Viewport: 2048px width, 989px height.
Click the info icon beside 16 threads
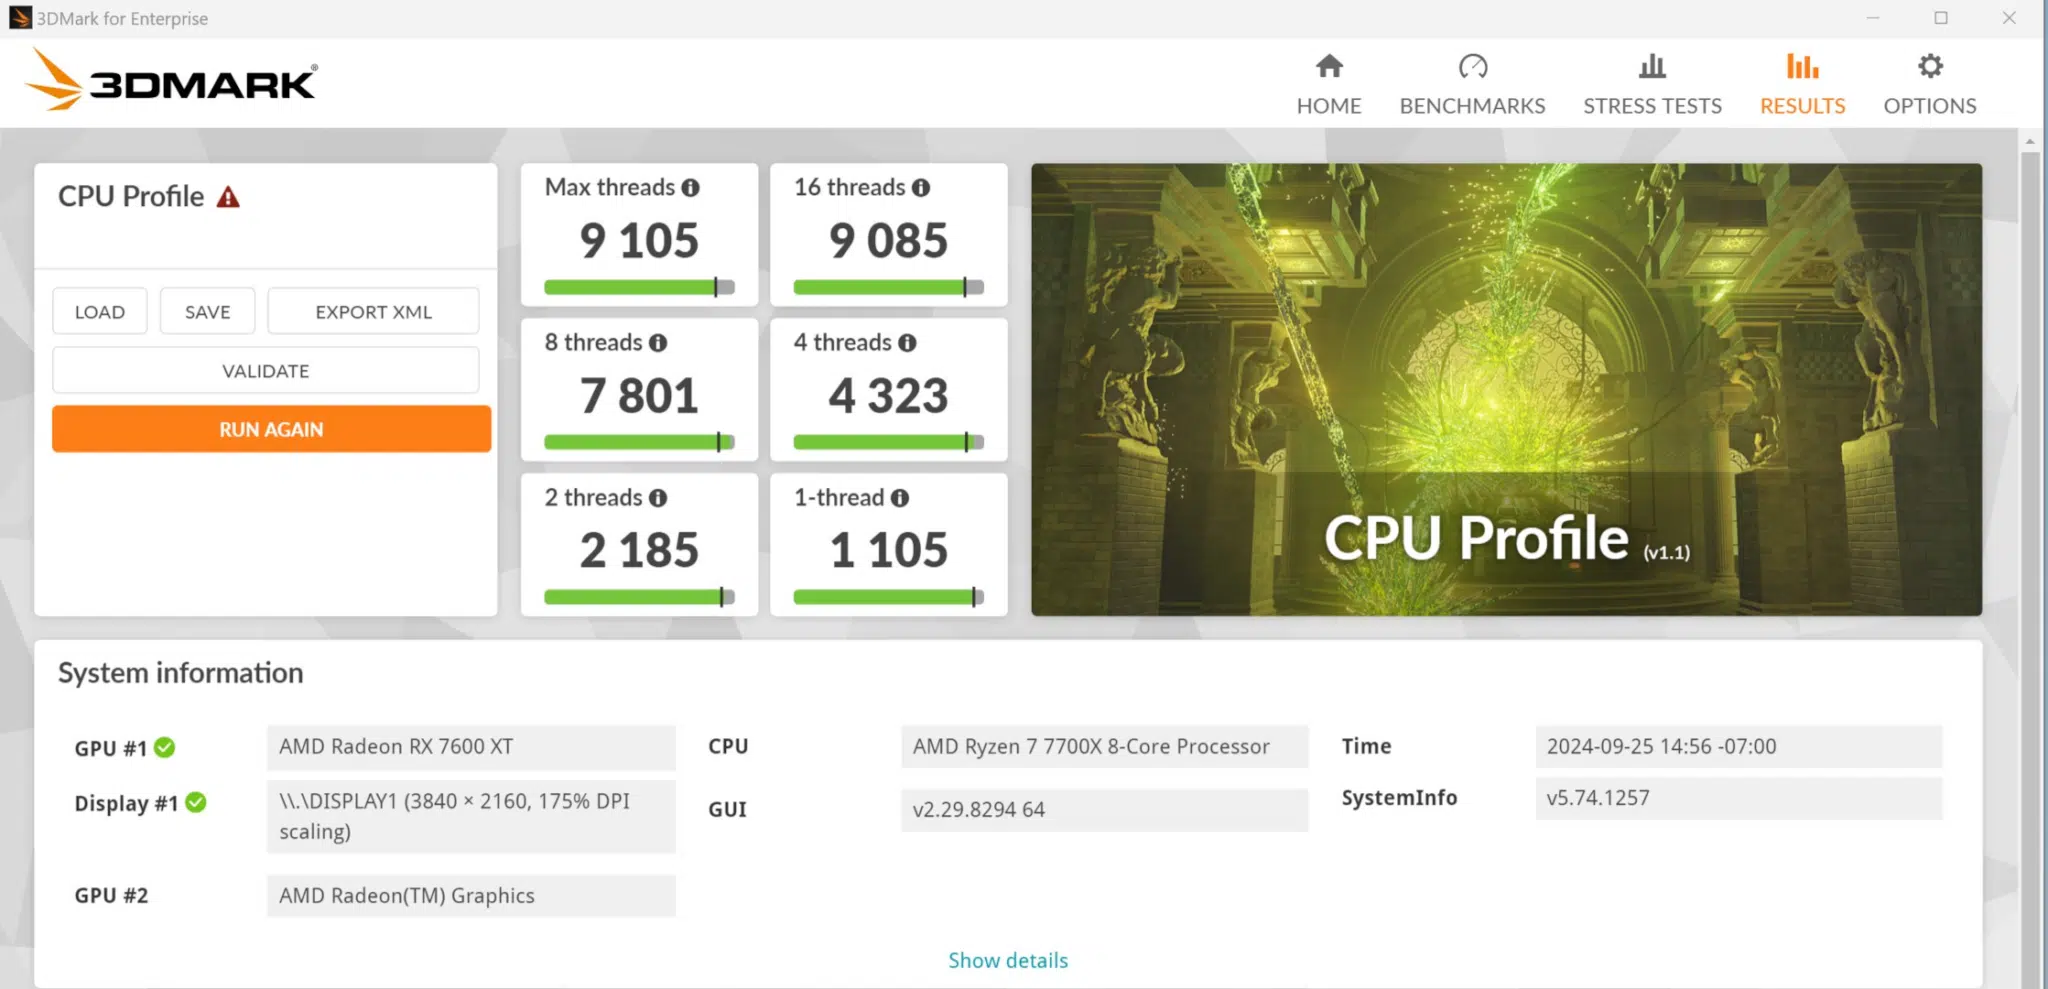tap(920, 188)
